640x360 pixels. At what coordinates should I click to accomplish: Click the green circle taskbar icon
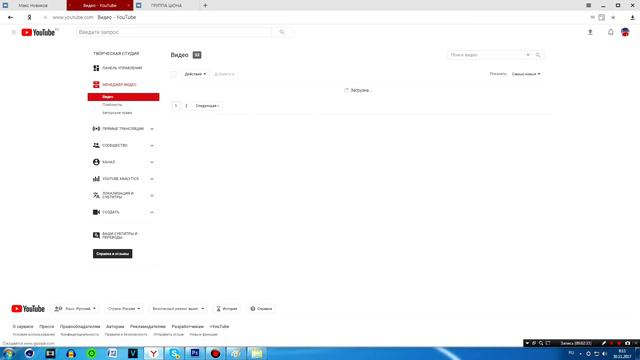click(x=91, y=353)
